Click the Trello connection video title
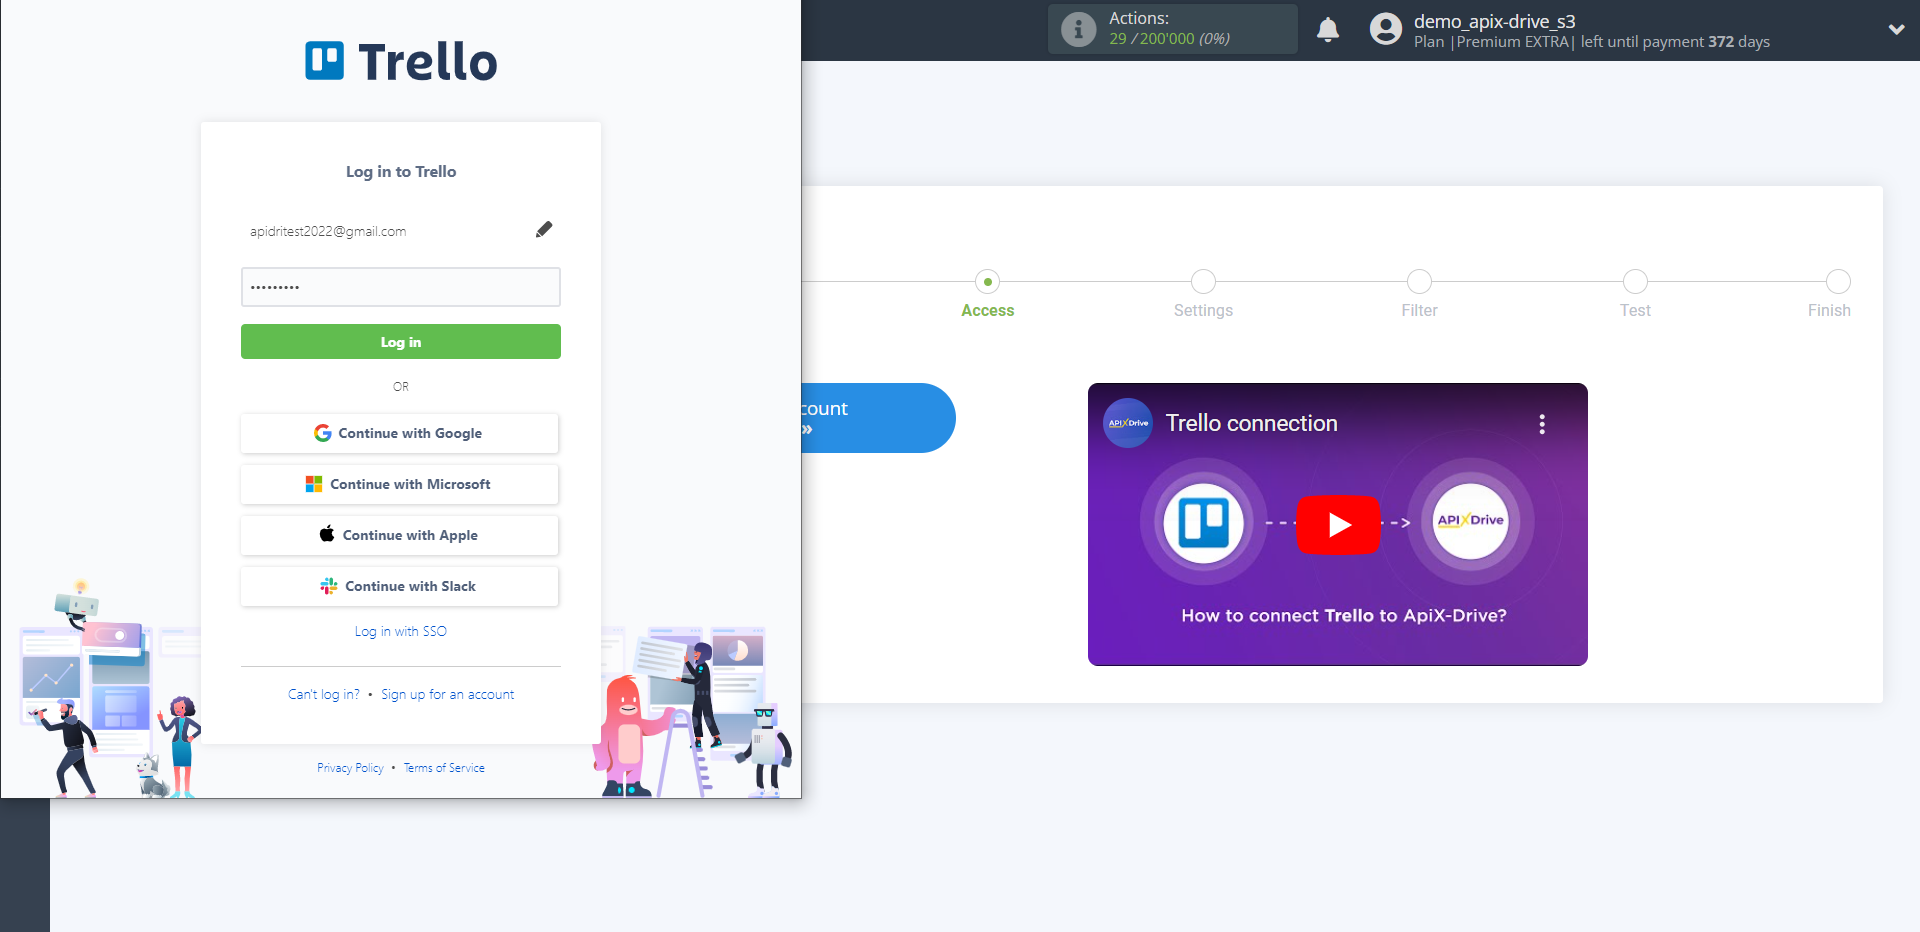Viewport: 1920px width, 932px height. pyautogui.click(x=1251, y=423)
